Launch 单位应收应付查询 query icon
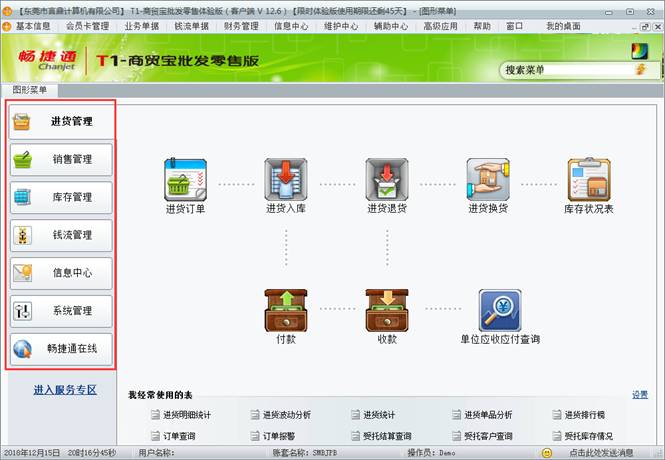This screenshot has height=460, width=665. tap(499, 310)
